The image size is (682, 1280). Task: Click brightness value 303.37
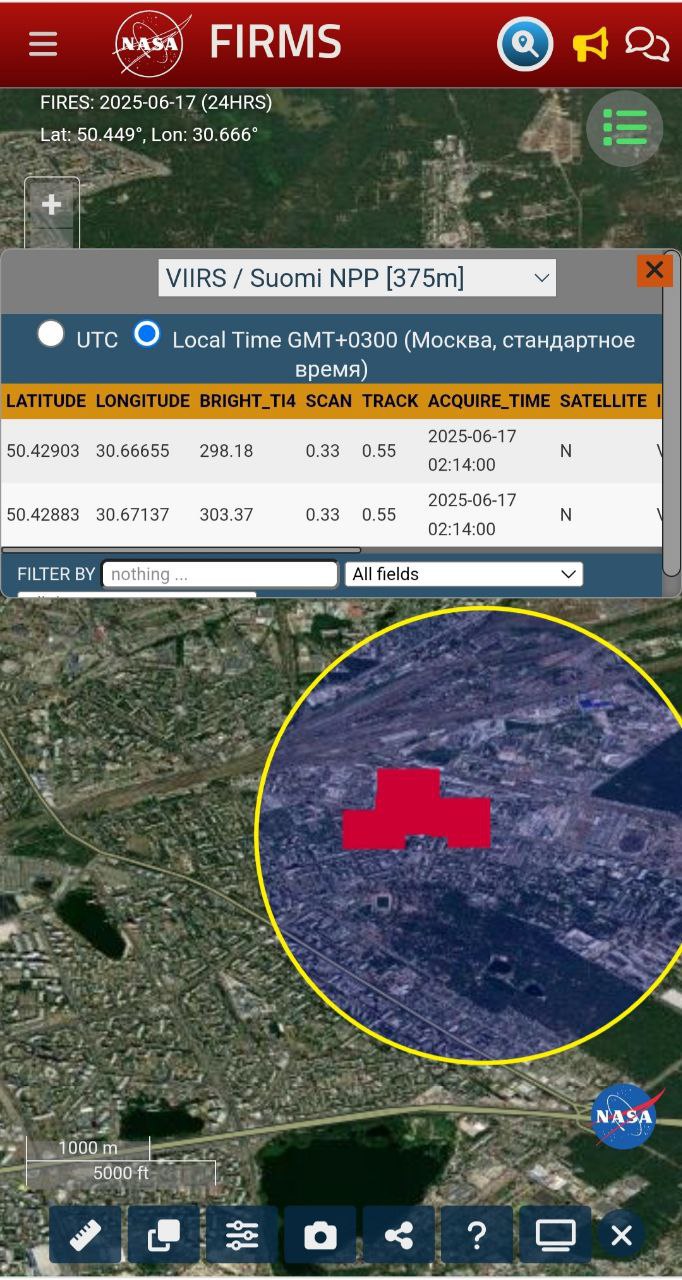(x=227, y=515)
